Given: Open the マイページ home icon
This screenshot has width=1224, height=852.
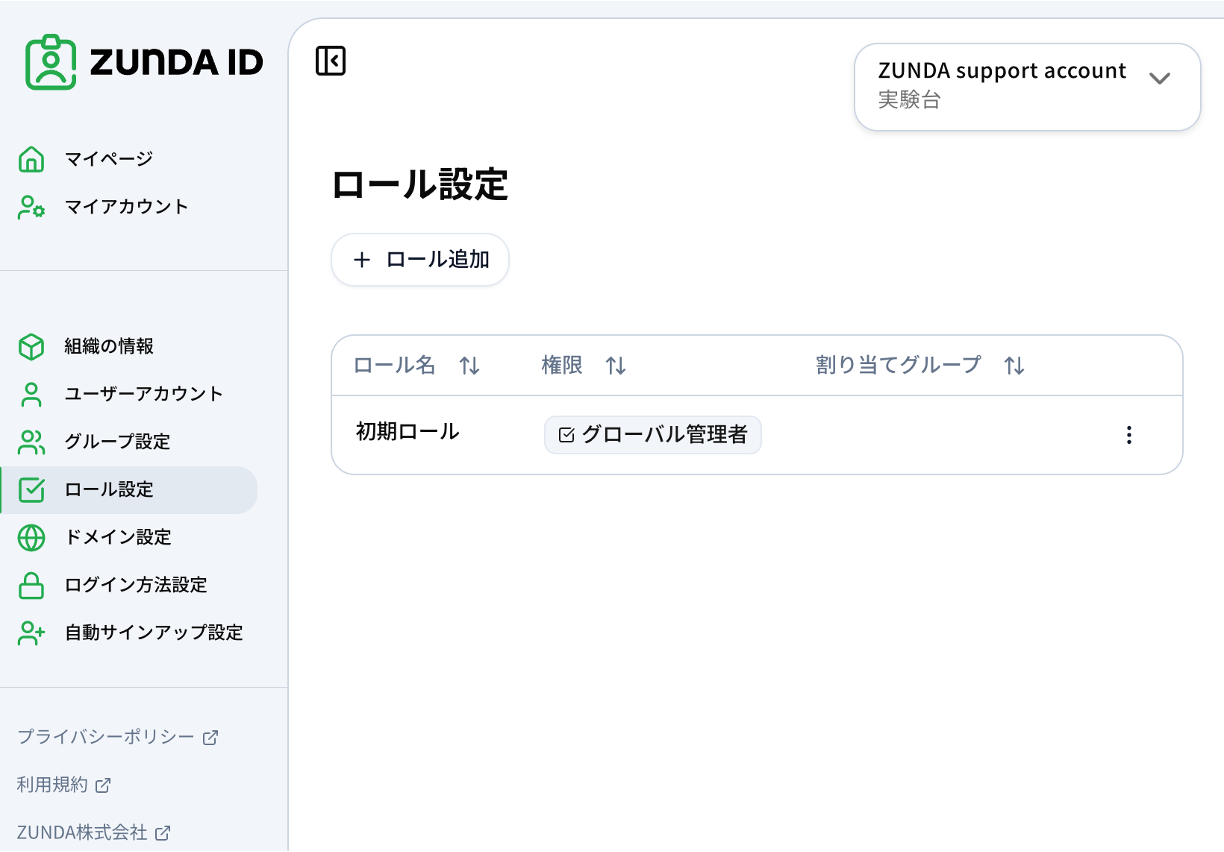Looking at the screenshot, I should [29, 158].
